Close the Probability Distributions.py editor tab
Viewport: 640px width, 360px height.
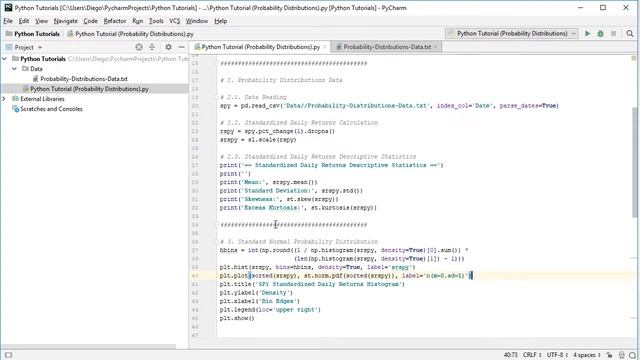point(325,47)
